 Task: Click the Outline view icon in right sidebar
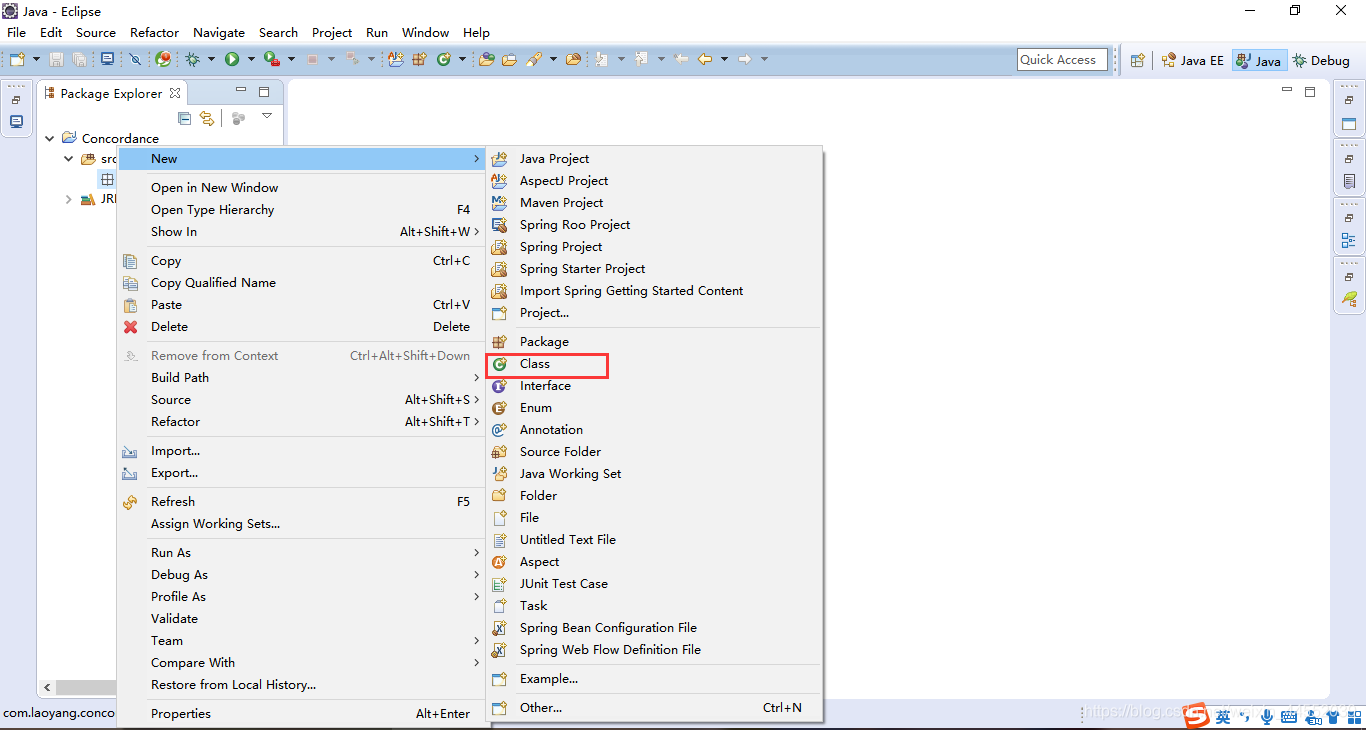[1349, 241]
